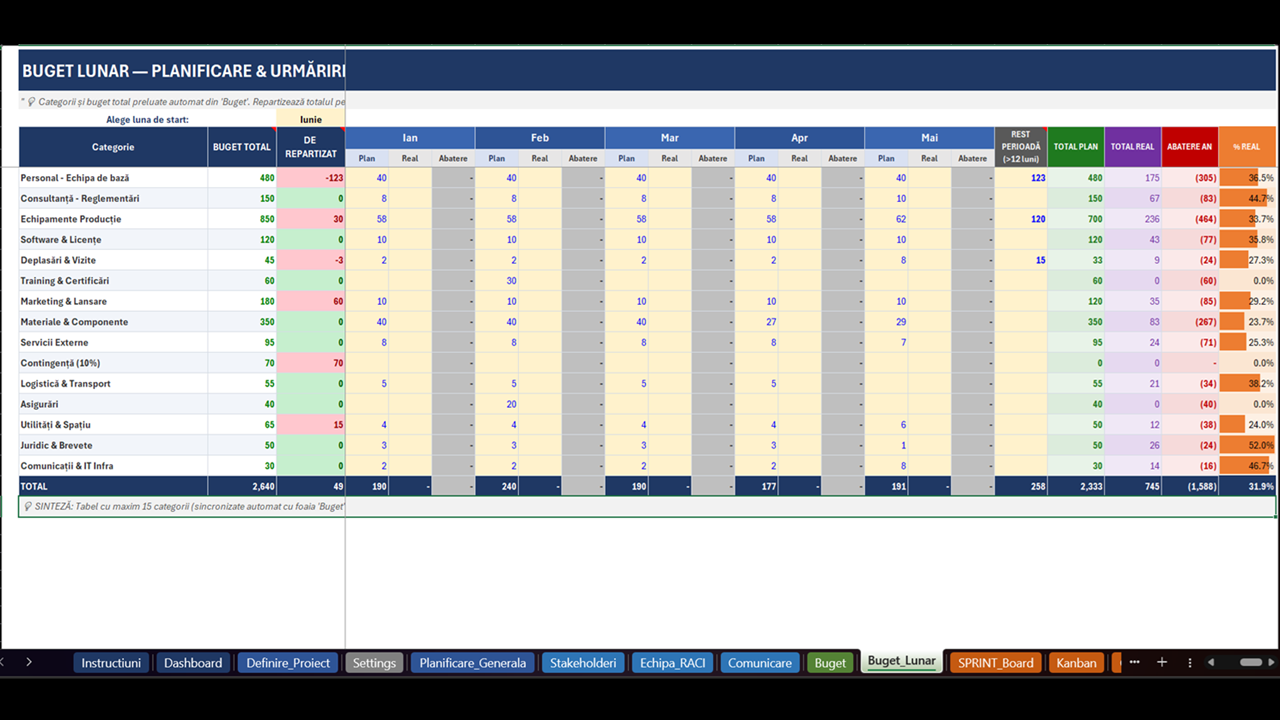Open the sheet options three-dot icon
Screen dimensions: 1280x720
click(x=1189, y=662)
